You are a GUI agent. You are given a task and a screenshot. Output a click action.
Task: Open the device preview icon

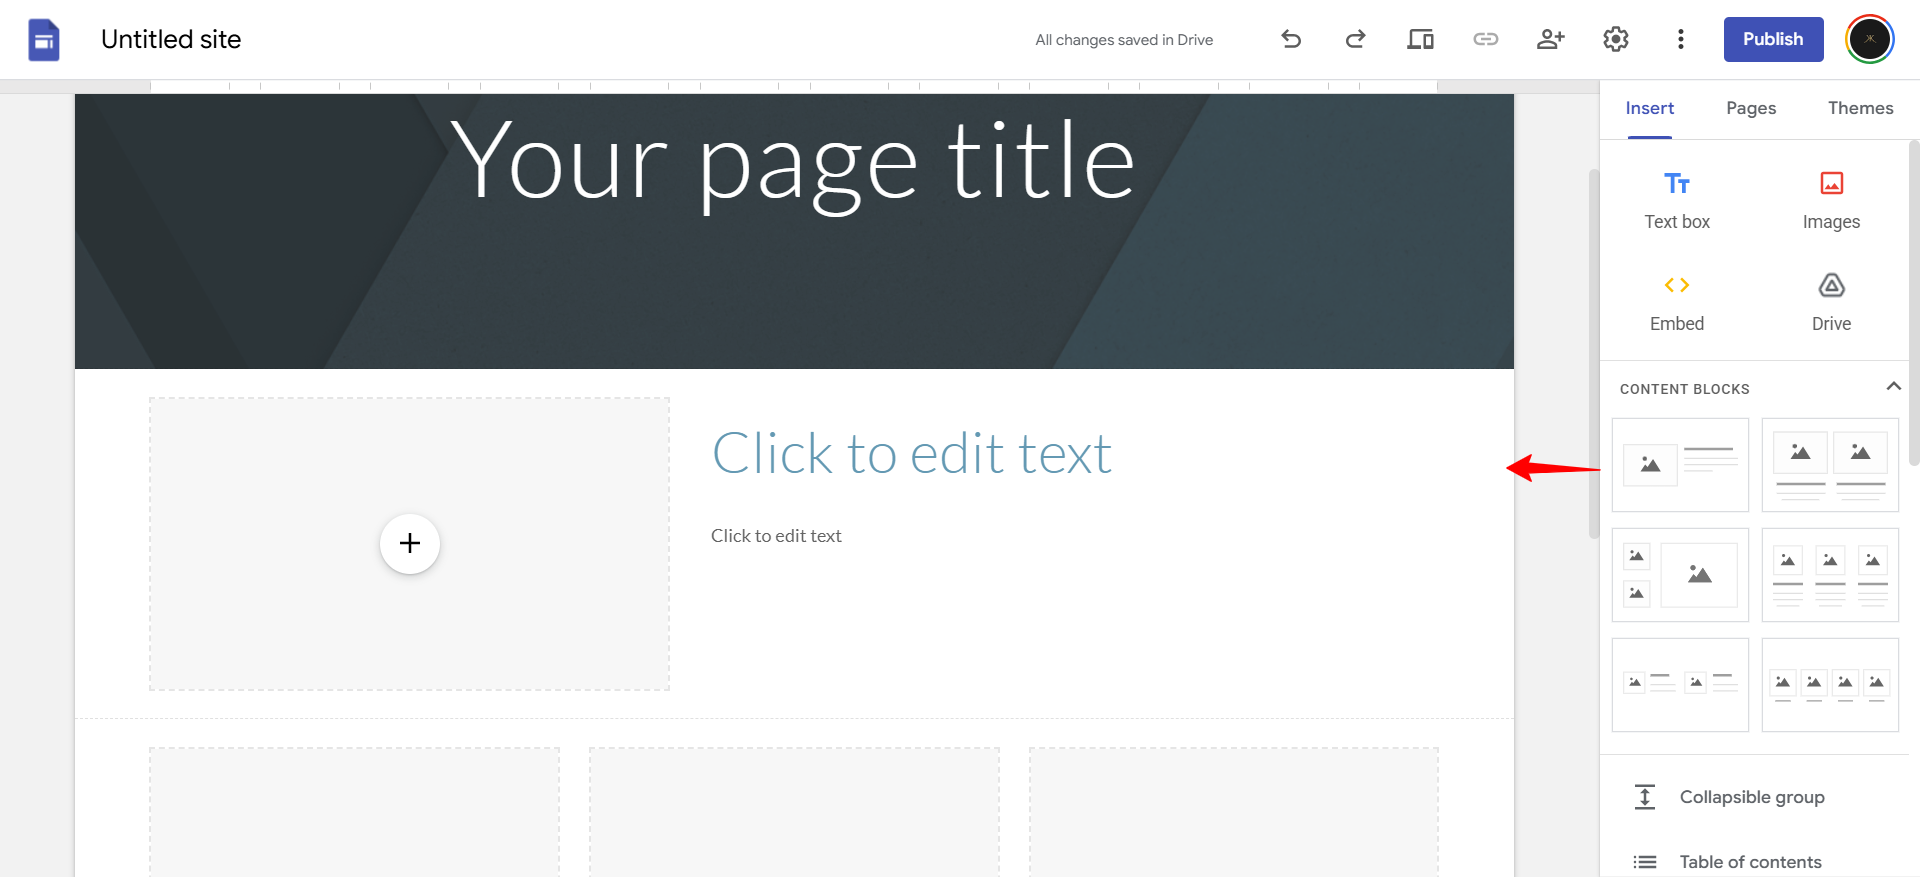coord(1420,39)
